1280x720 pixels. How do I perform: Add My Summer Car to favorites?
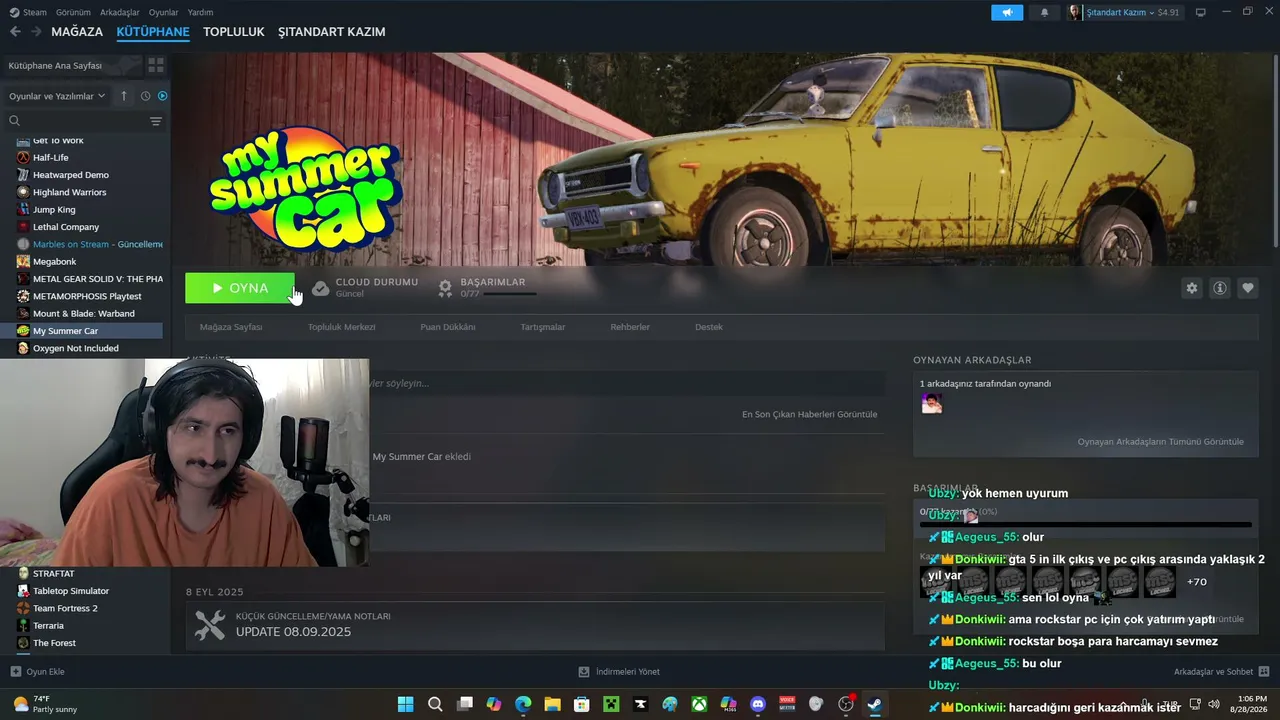(x=1248, y=288)
